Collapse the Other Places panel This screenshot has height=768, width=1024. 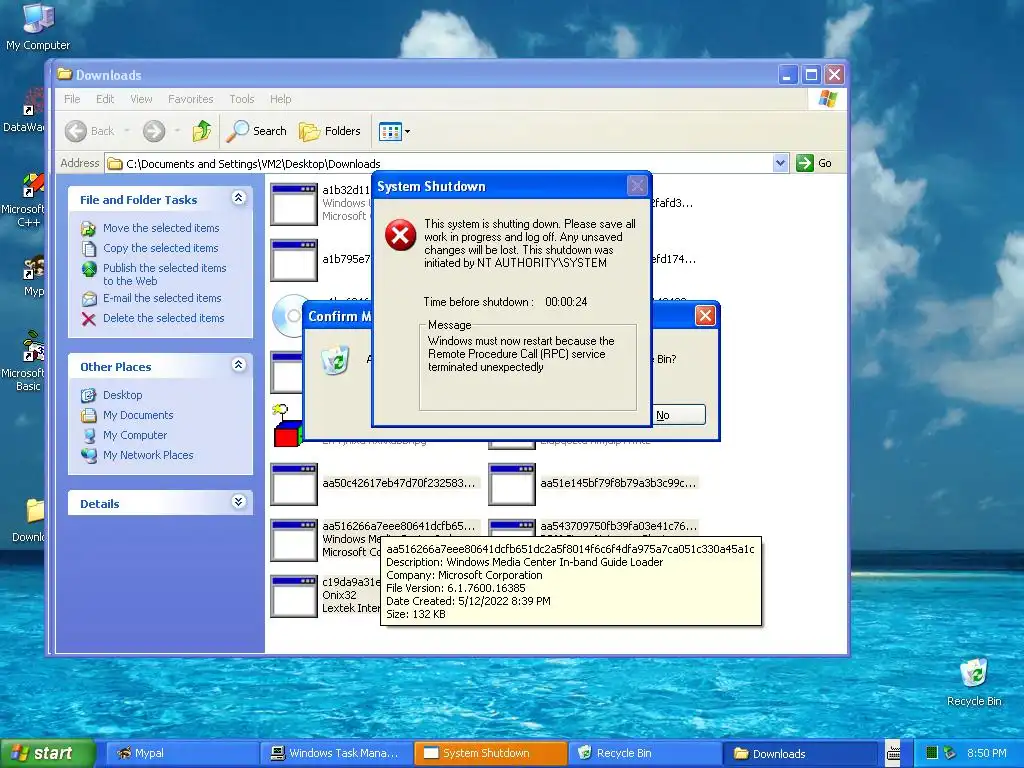pyautogui.click(x=238, y=365)
